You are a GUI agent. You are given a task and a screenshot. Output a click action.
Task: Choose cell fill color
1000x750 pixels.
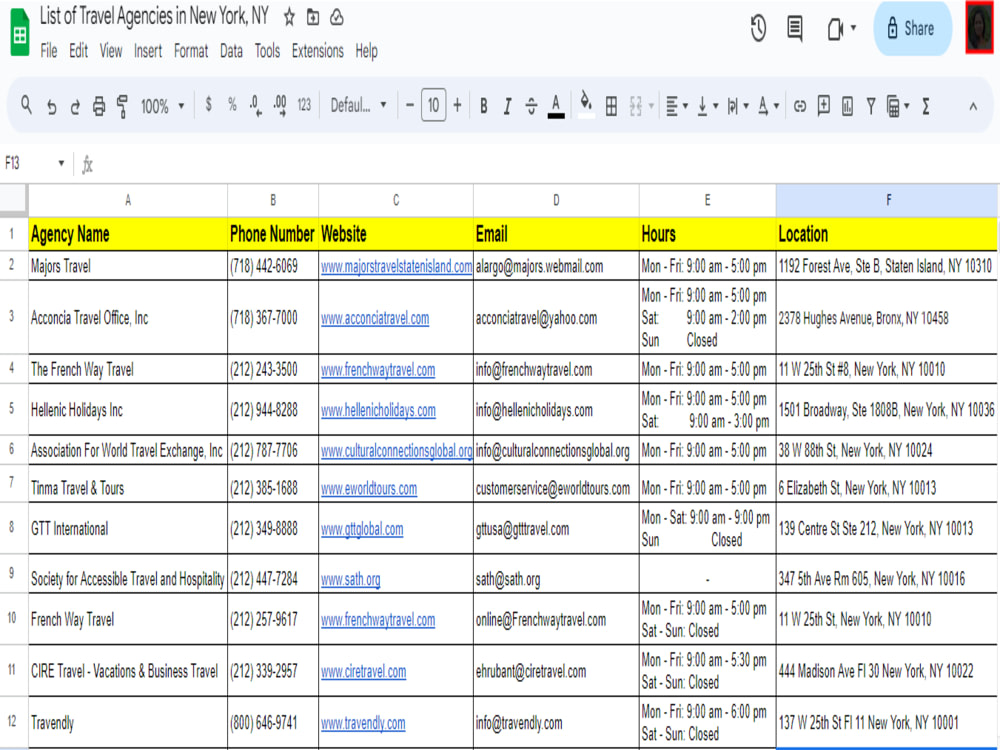[586, 105]
